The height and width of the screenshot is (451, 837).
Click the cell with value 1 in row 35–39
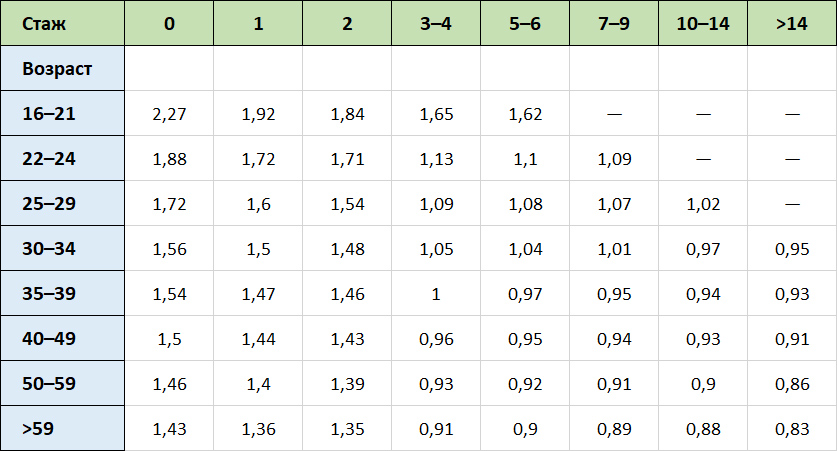(436, 293)
